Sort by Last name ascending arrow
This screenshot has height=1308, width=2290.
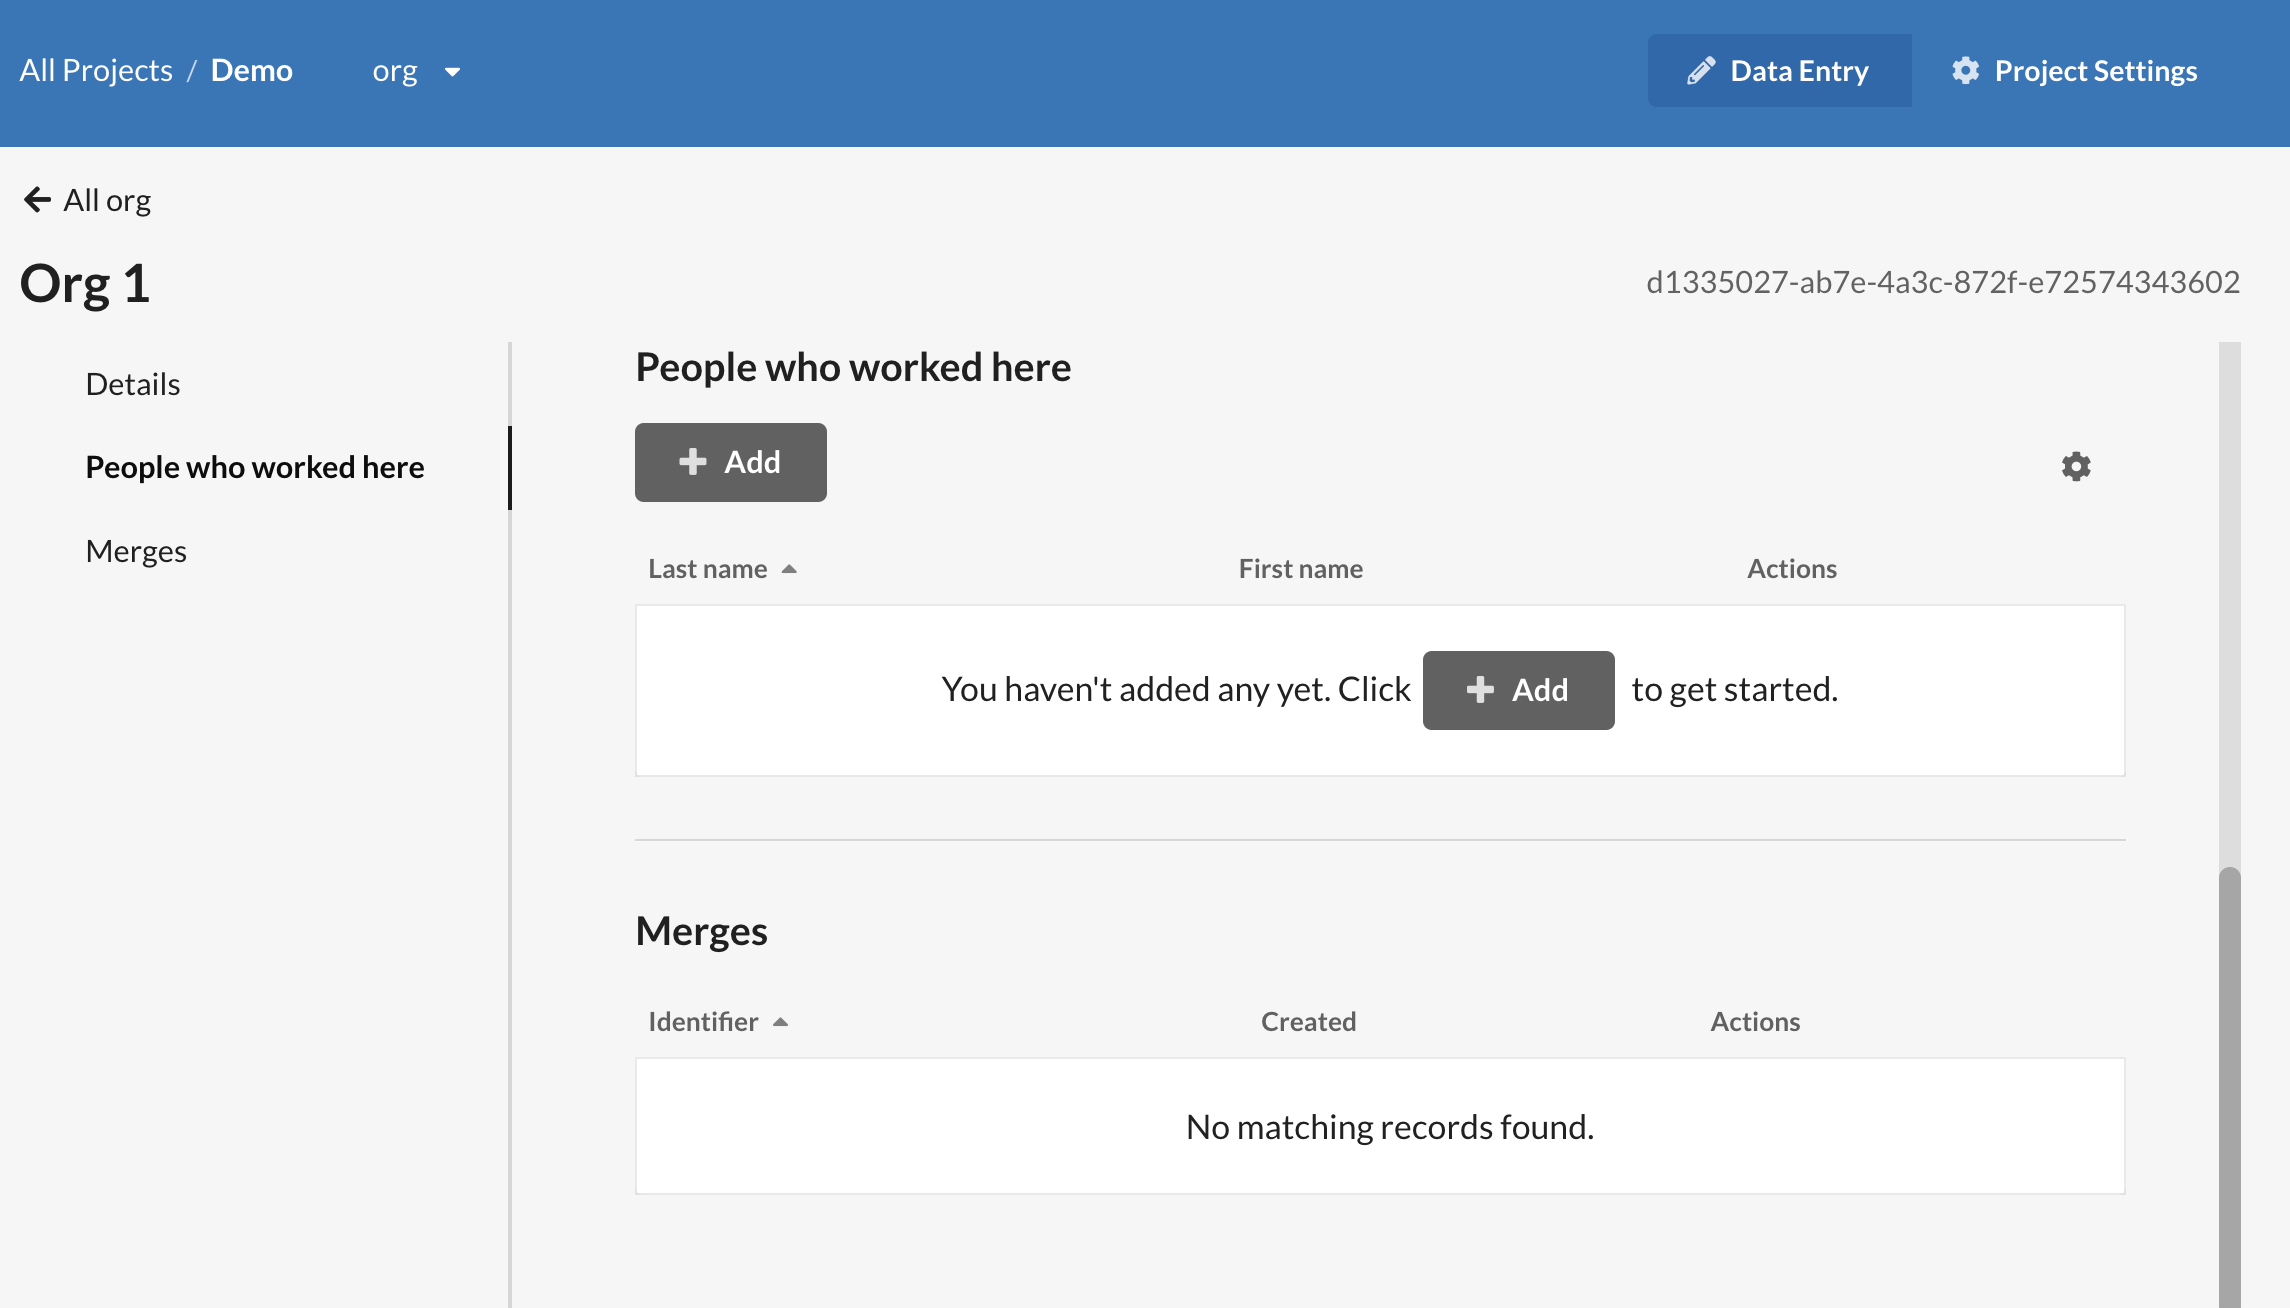789,569
